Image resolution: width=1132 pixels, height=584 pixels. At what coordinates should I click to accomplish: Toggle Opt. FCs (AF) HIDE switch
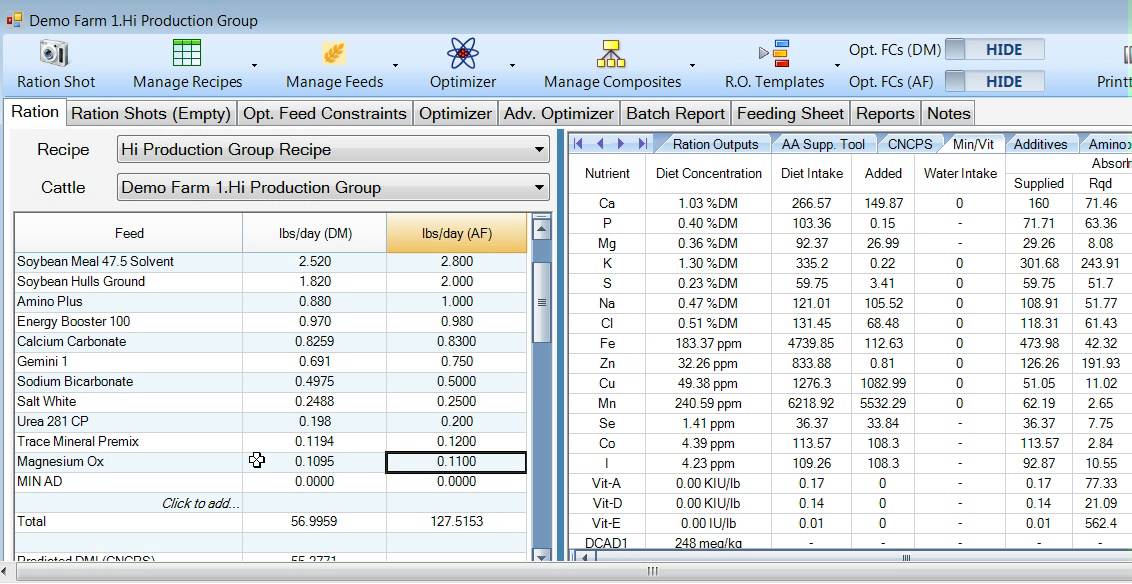pyautogui.click(x=995, y=82)
